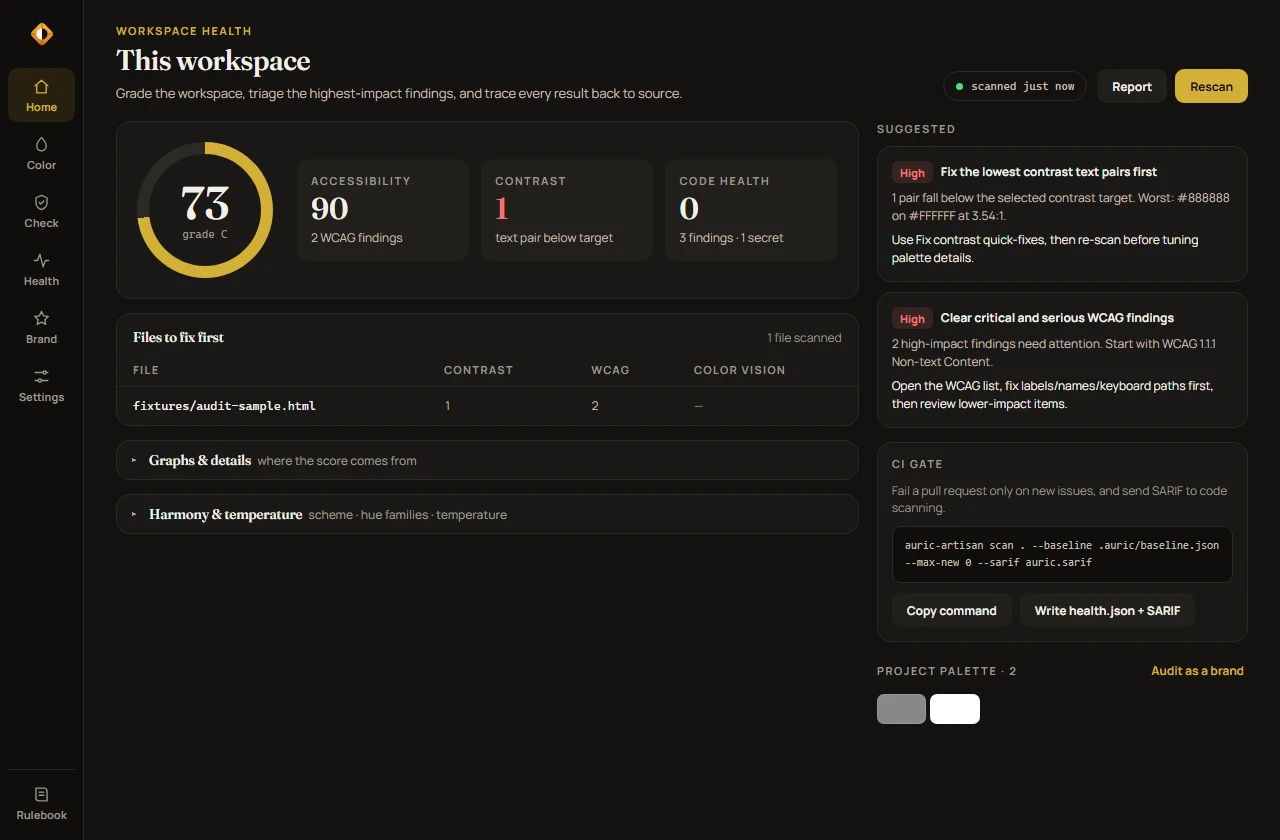Open the Settings sliders section

pos(41,385)
